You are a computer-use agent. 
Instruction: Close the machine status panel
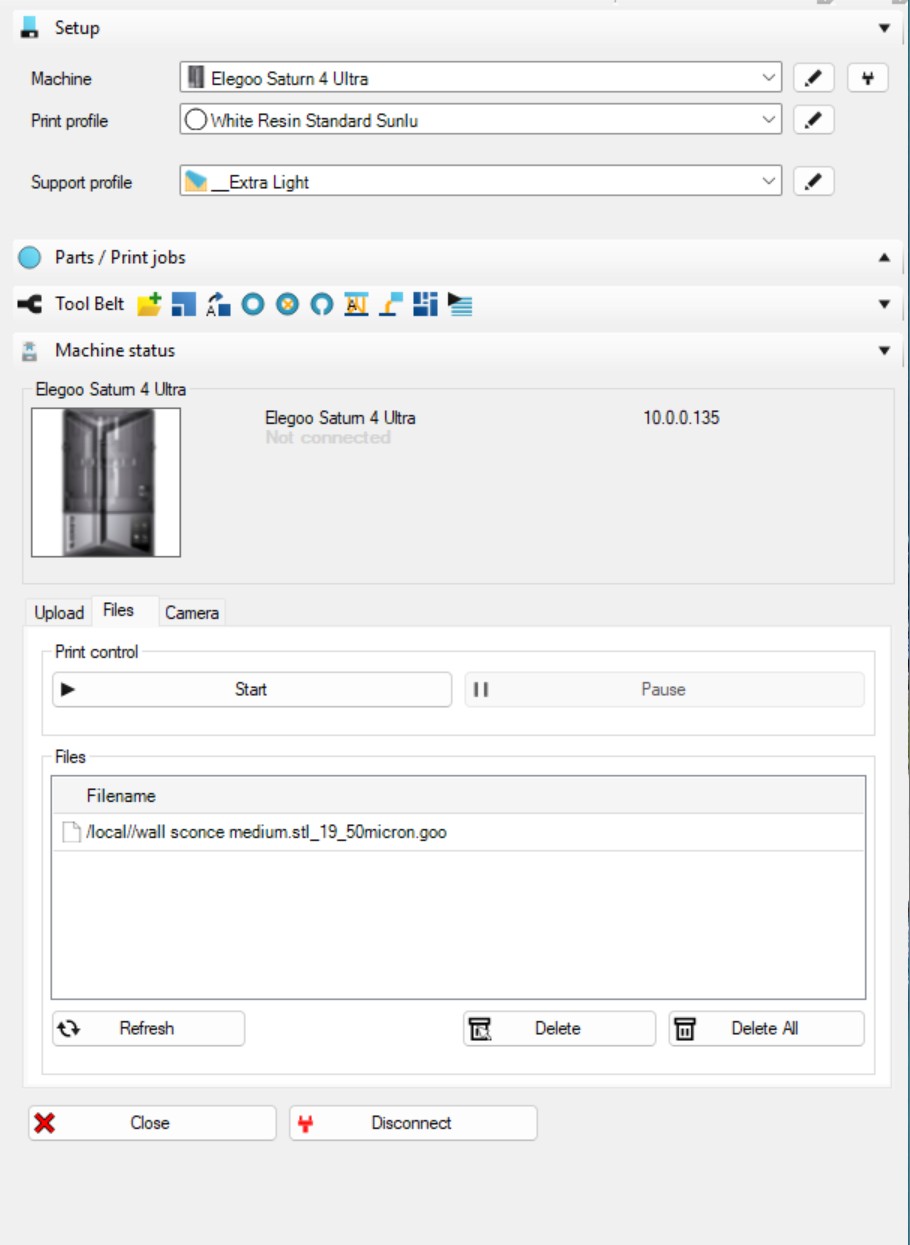[x=152, y=1123]
